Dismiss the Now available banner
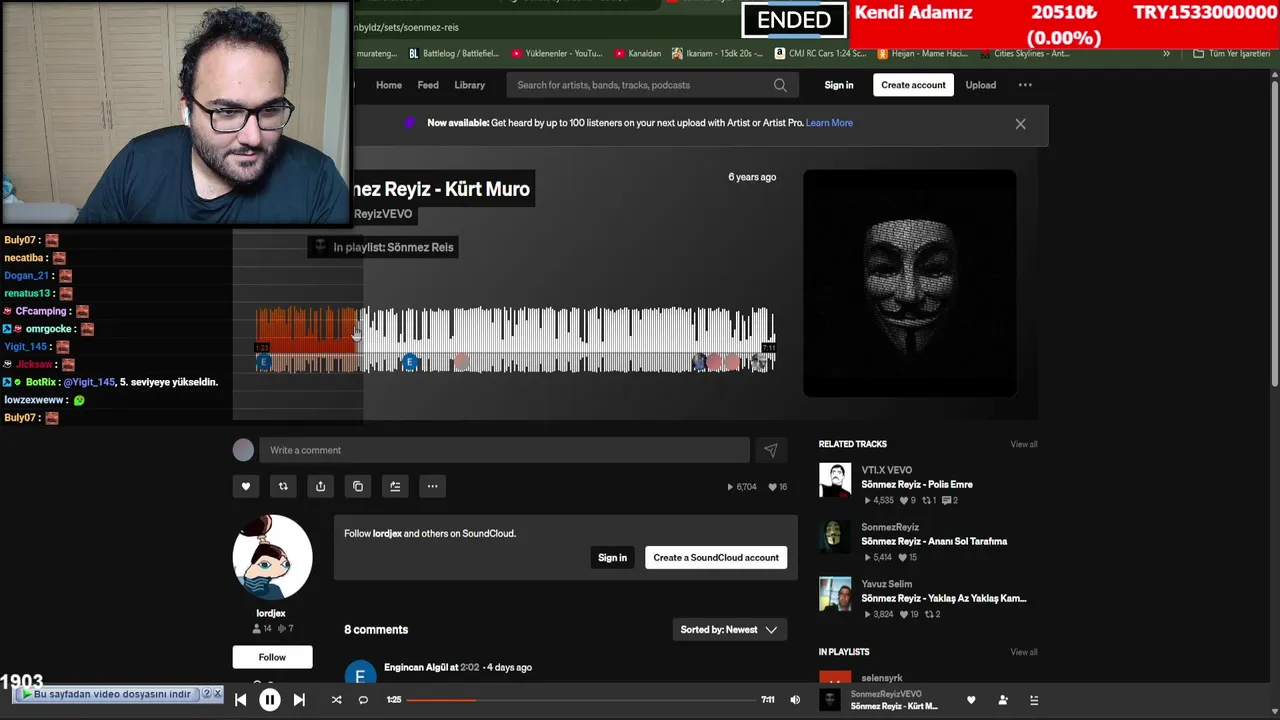The height and width of the screenshot is (720, 1280). (1020, 124)
